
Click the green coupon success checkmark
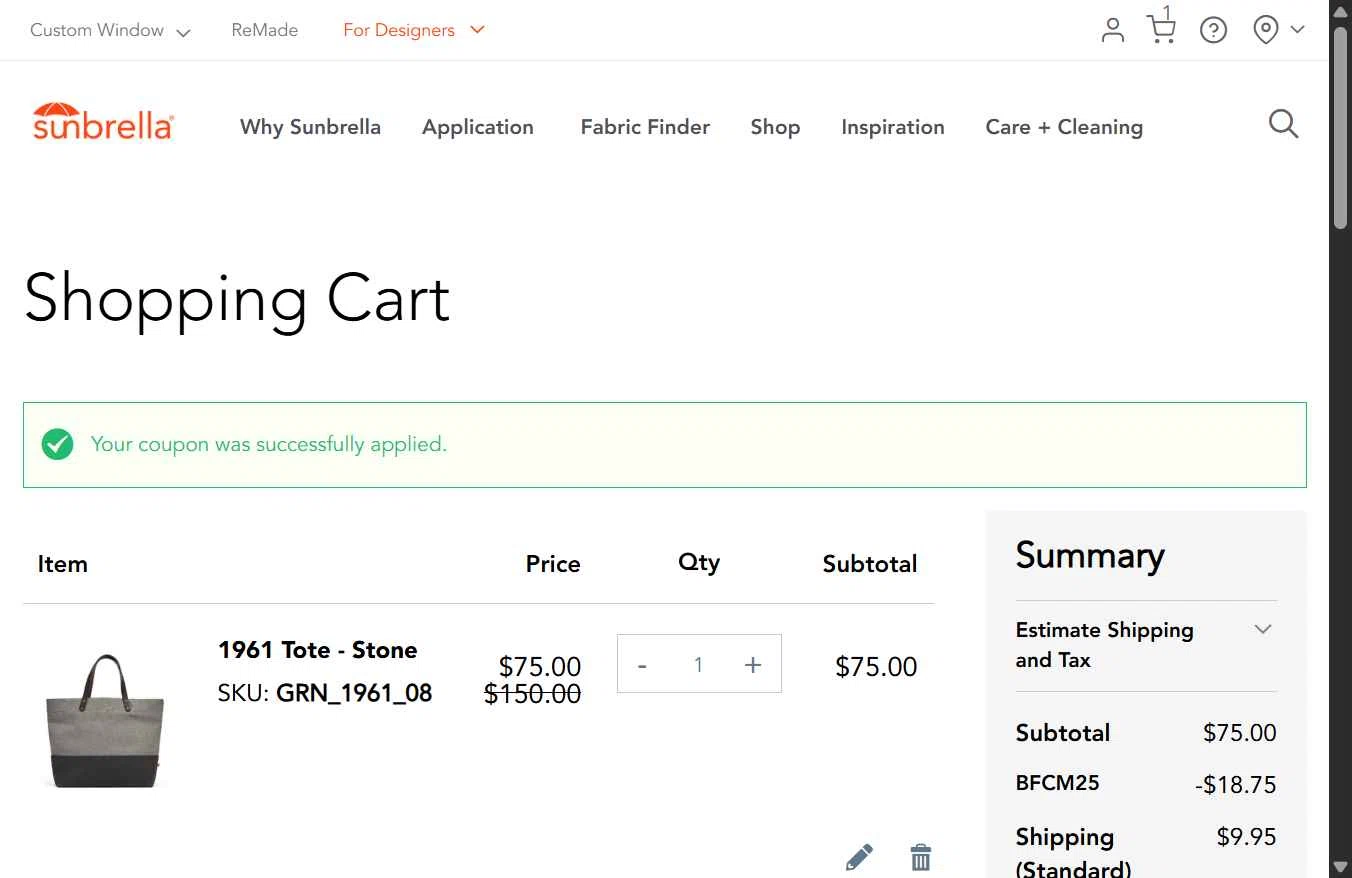[x=57, y=444]
